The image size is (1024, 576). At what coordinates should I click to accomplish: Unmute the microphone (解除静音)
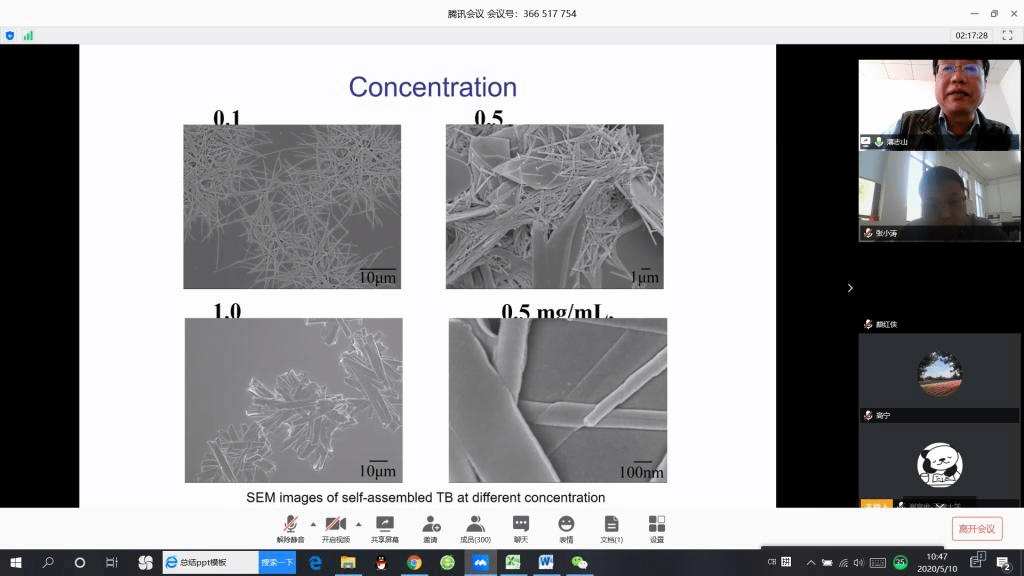(x=292, y=526)
